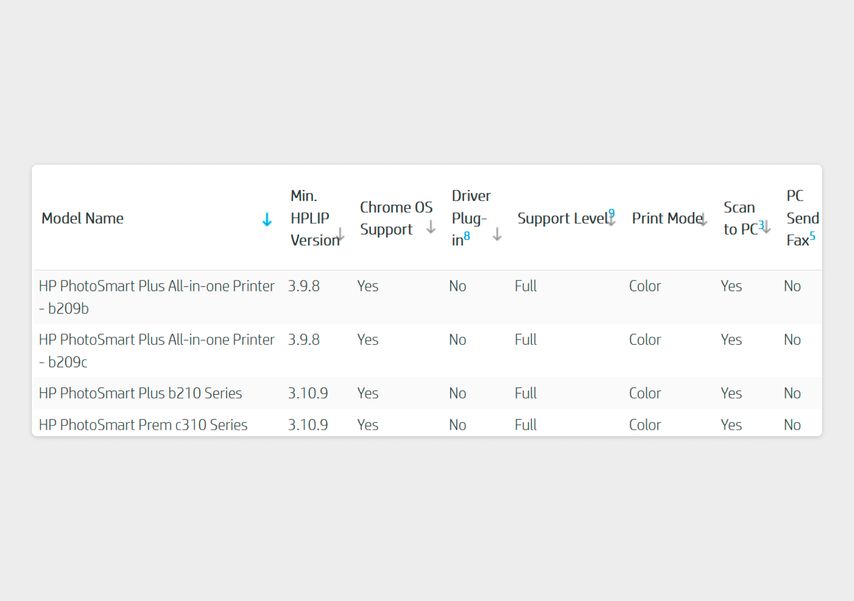Click PC Send Fax 'No' in c310 row
The height and width of the screenshot is (601, 854).
792,425
